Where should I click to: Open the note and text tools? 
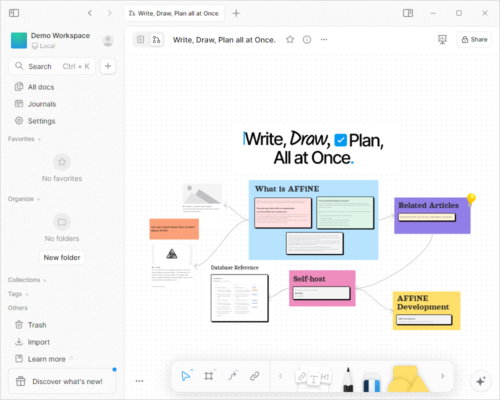313,378
